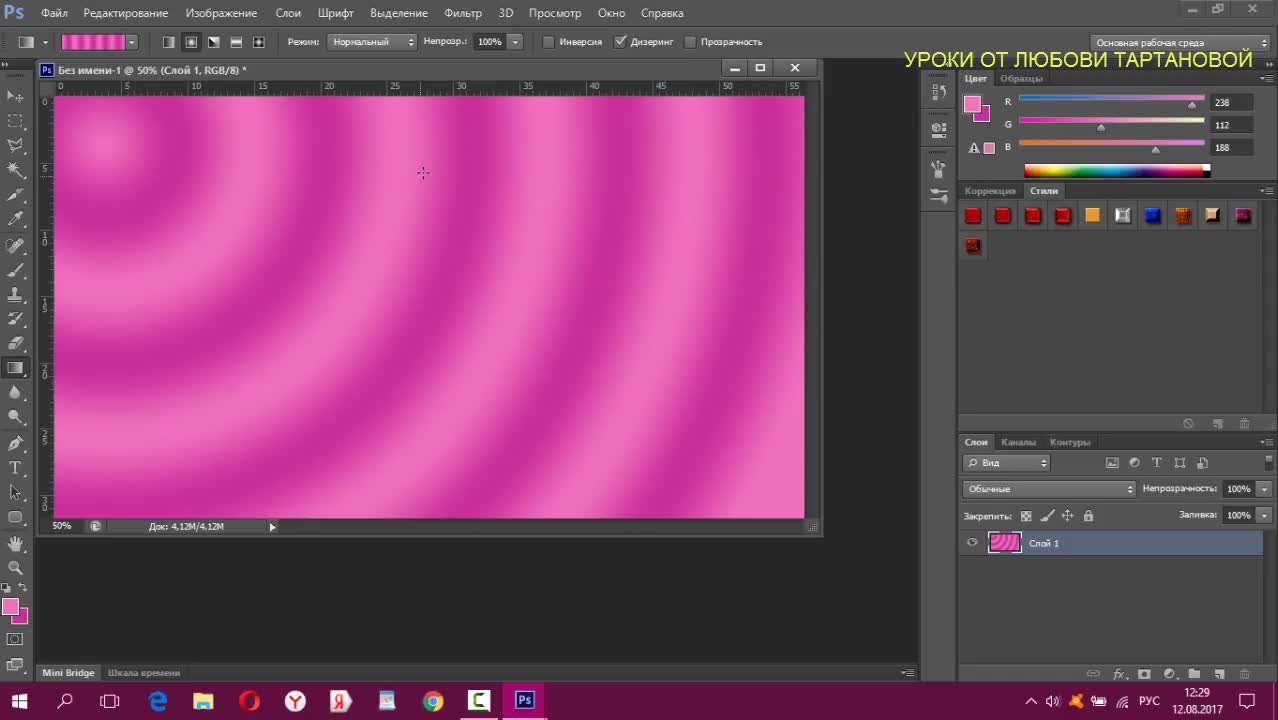The height and width of the screenshot is (720, 1278).
Task: Select the Clone Stamp tool
Action: point(15,295)
